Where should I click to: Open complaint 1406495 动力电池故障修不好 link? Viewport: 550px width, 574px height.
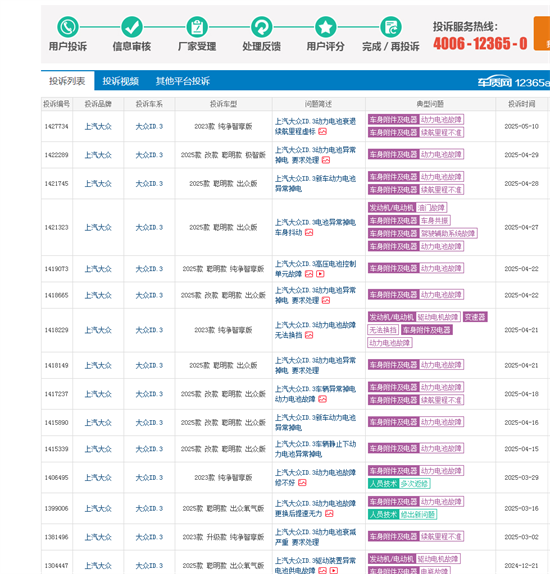click(x=315, y=478)
